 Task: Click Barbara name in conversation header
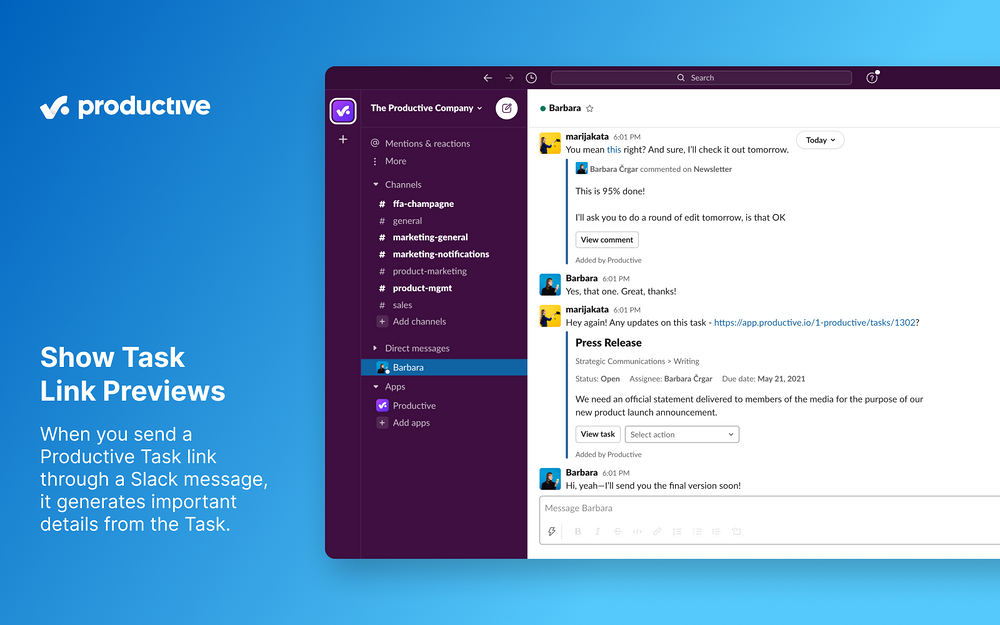565,108
